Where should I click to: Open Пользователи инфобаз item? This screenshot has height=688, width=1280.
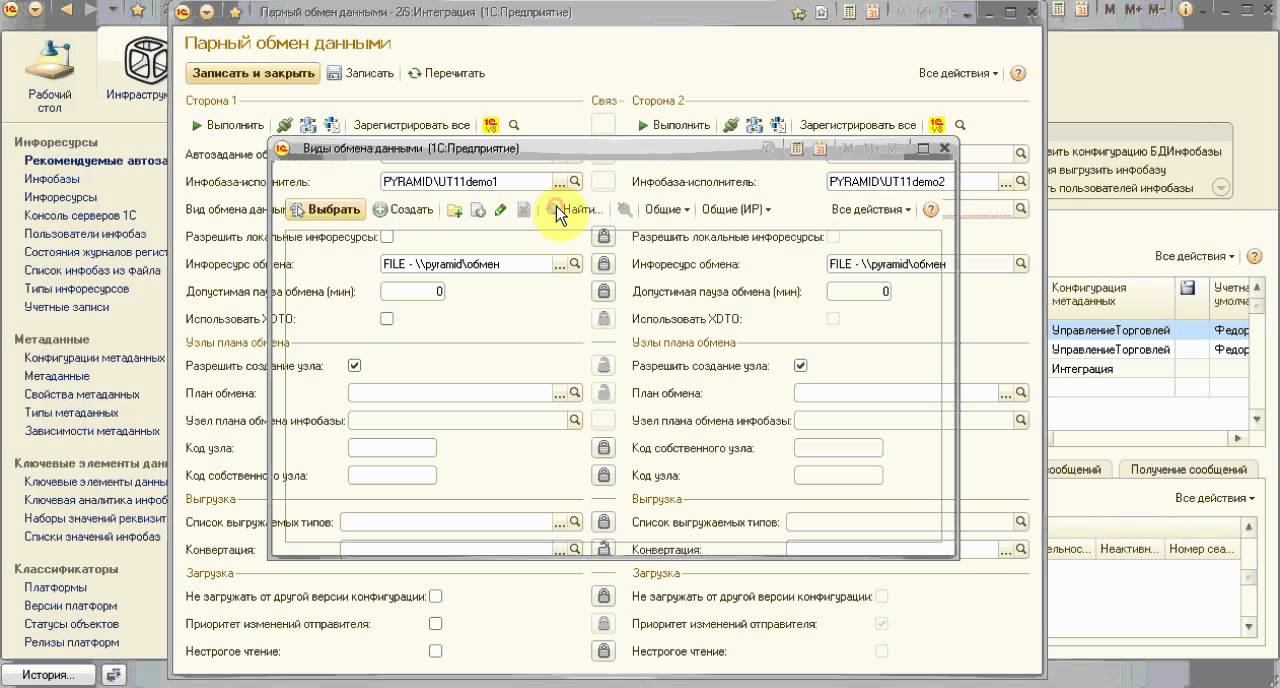85,234
